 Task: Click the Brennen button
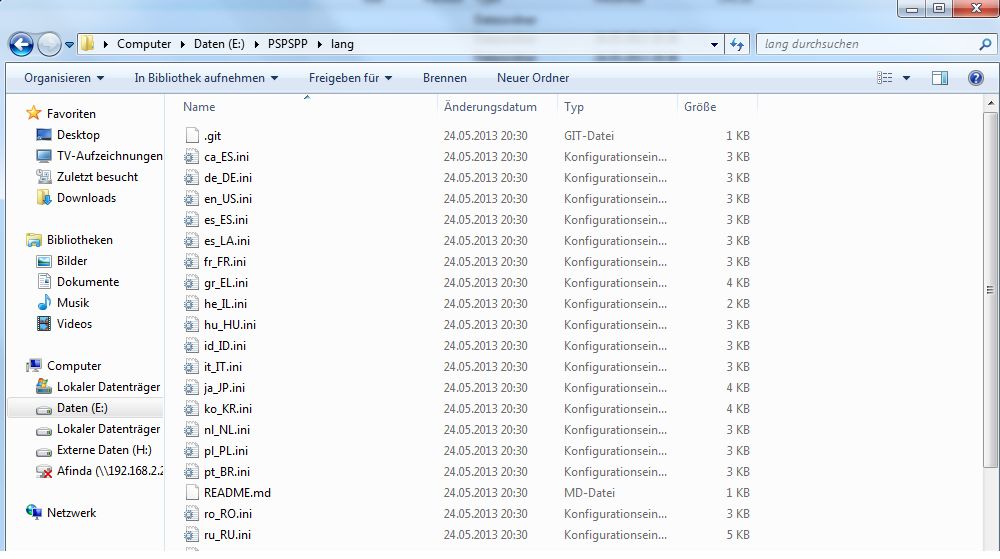pyautogui.click(x=444, y=78)
